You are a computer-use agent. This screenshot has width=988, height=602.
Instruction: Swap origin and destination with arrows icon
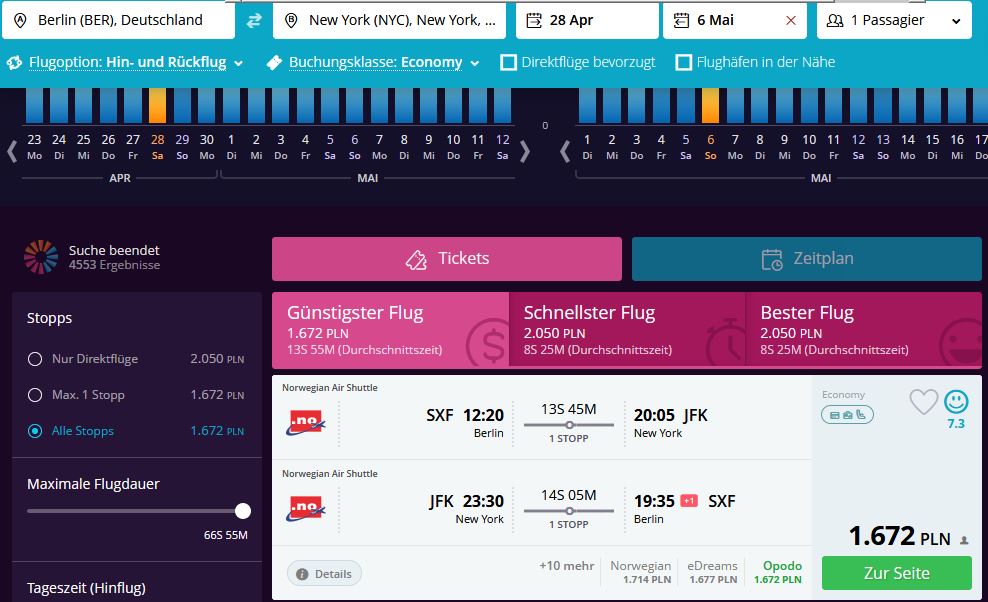(253, 20)
